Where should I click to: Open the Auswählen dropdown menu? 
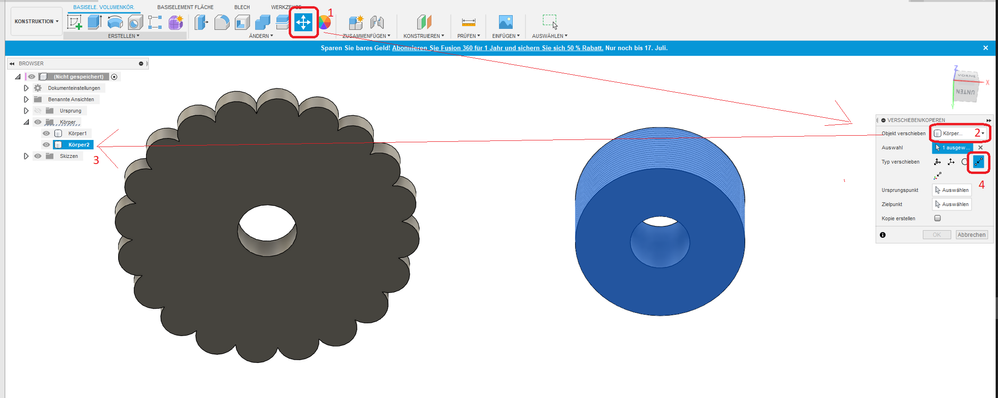point(550,36)
